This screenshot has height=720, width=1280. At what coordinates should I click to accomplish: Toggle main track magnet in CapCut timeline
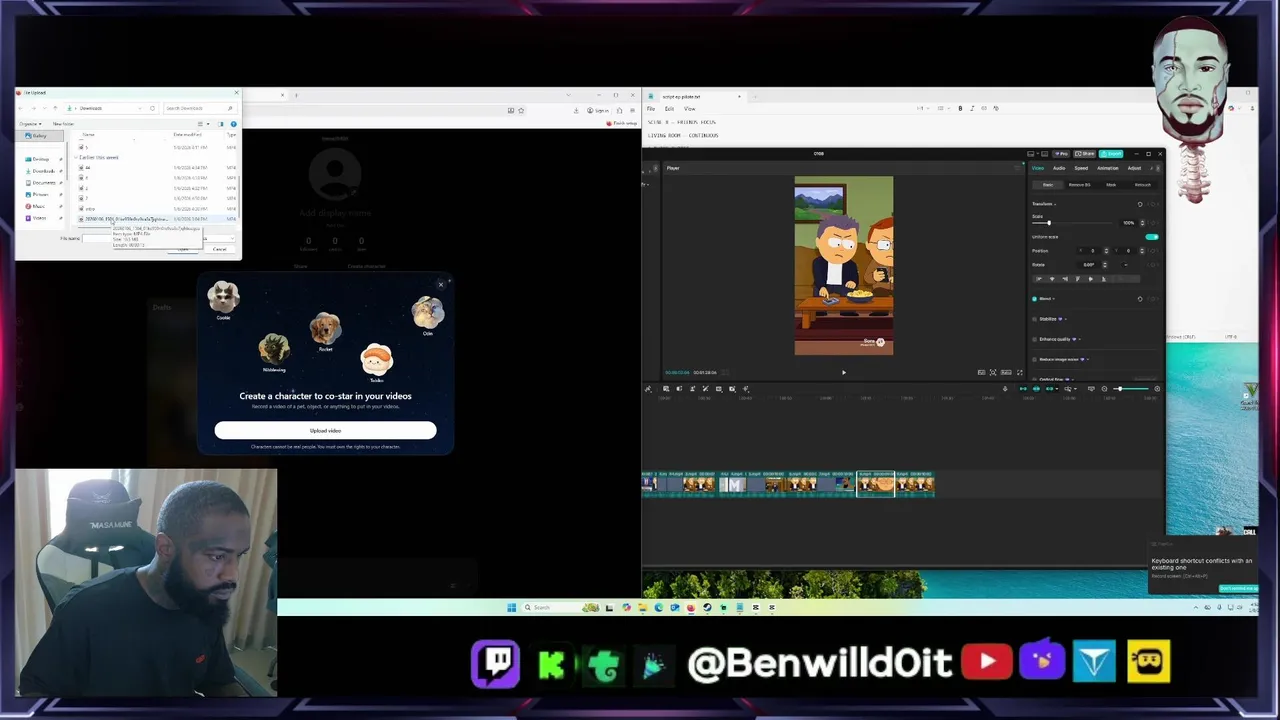[x=1023, y=389]
